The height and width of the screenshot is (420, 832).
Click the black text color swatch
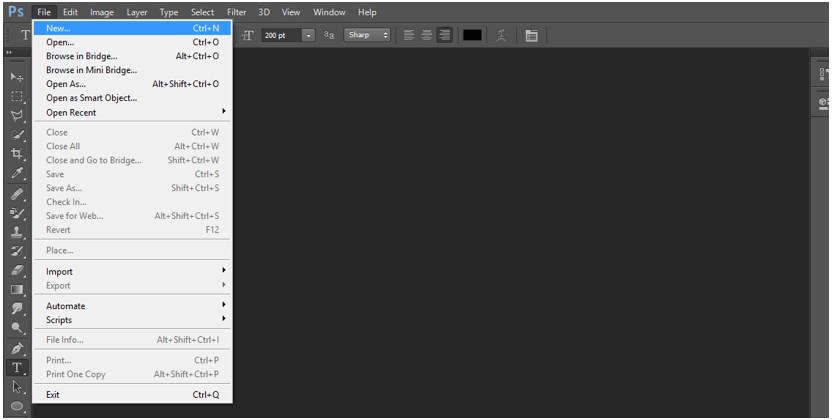472,35
